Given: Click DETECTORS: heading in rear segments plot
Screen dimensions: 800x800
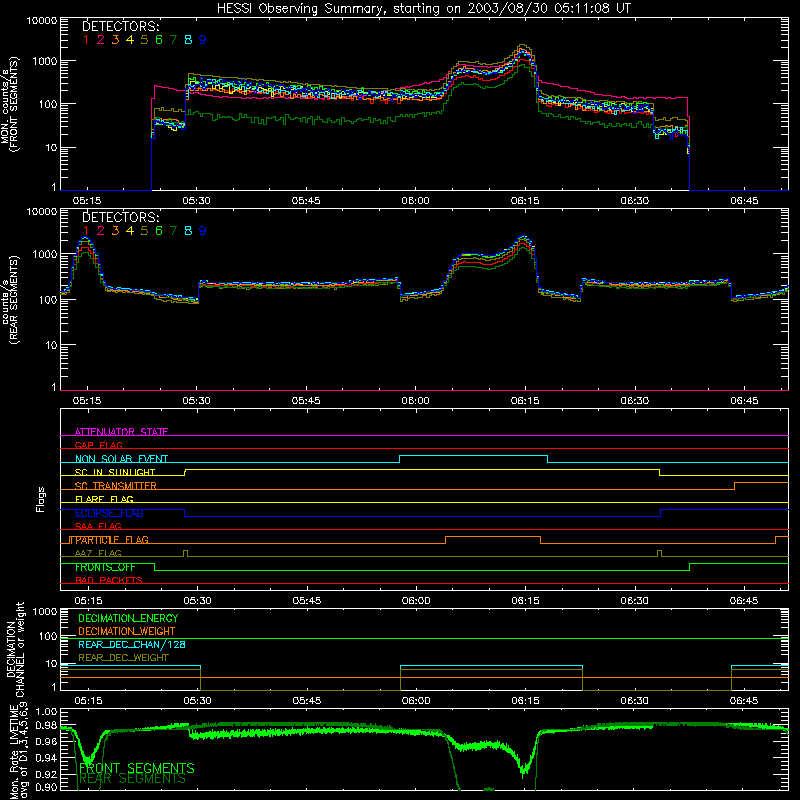Looking at the screenshot, I should 121,217.
